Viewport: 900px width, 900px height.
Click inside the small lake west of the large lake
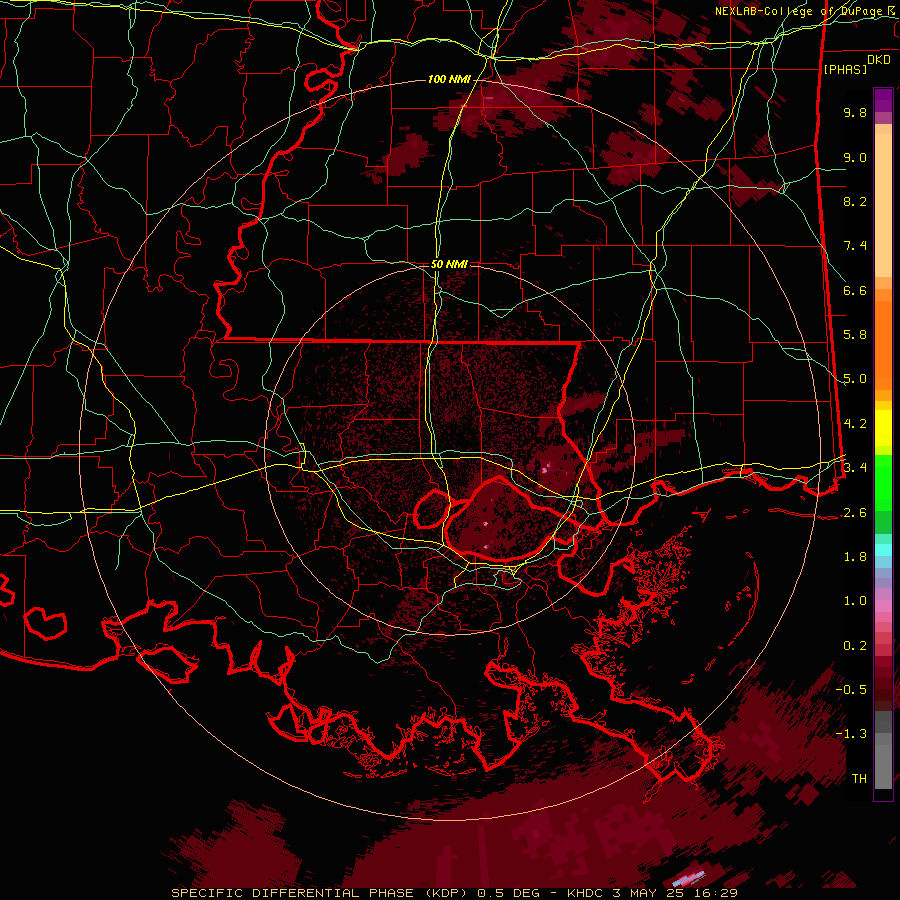pyautogui.click(x=432, y=509)
